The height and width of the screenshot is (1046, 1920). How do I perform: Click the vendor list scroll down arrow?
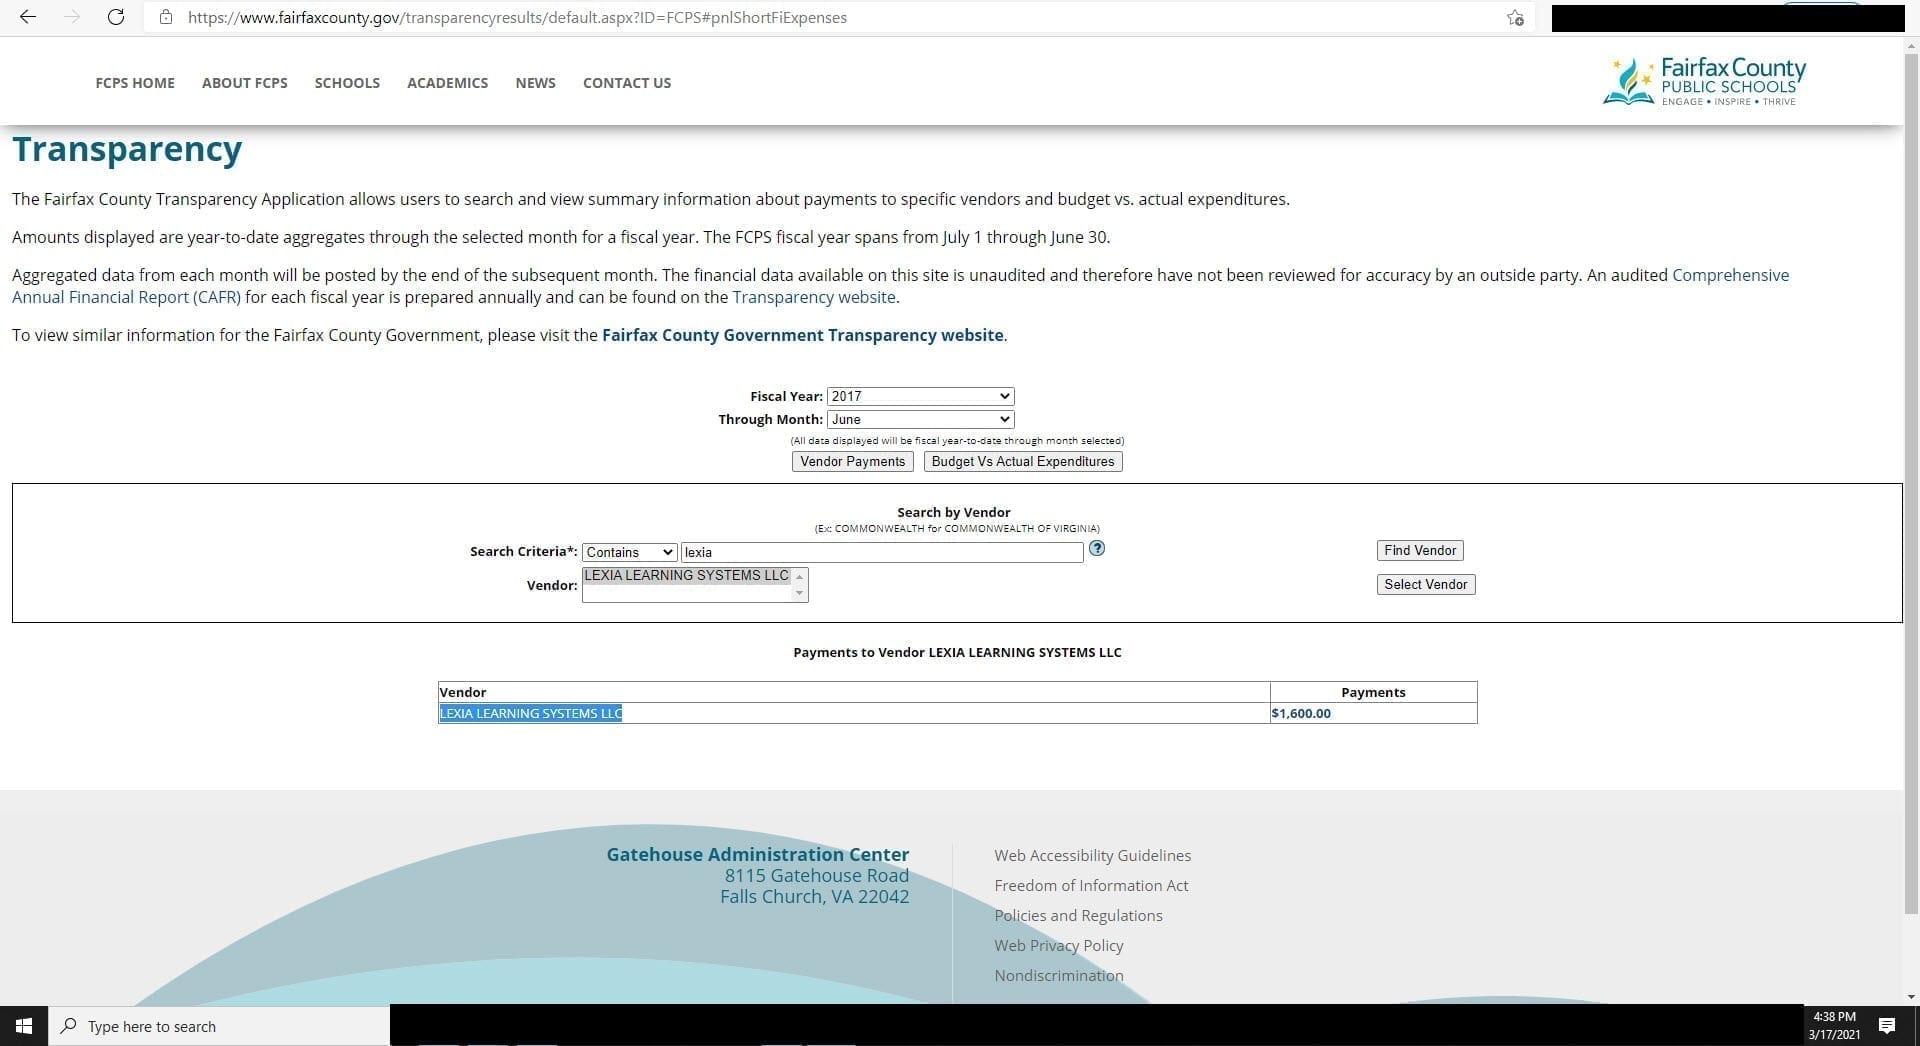tap(799, 593)
